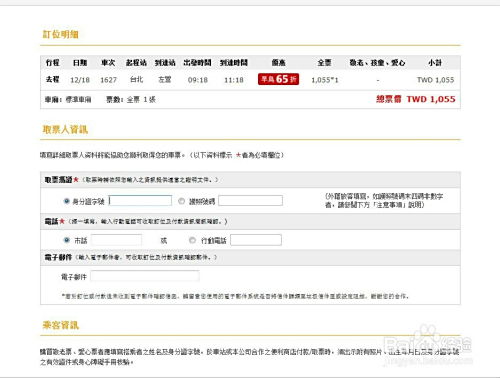Viewport: 500px width, 378px height.
Task: Click the arrival time 11:18
Action: coord(234,80)
